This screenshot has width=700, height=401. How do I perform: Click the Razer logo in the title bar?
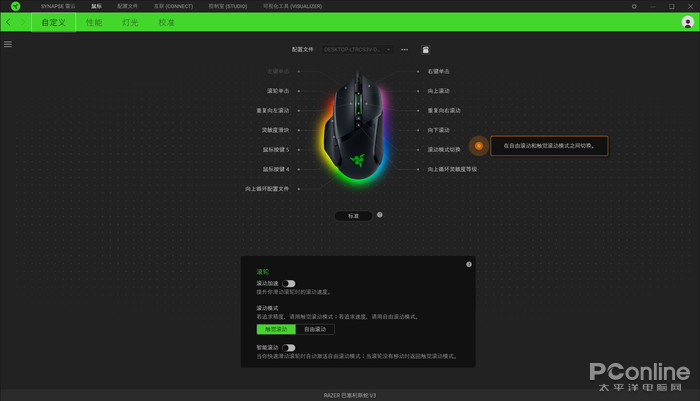tap(16, 6)
